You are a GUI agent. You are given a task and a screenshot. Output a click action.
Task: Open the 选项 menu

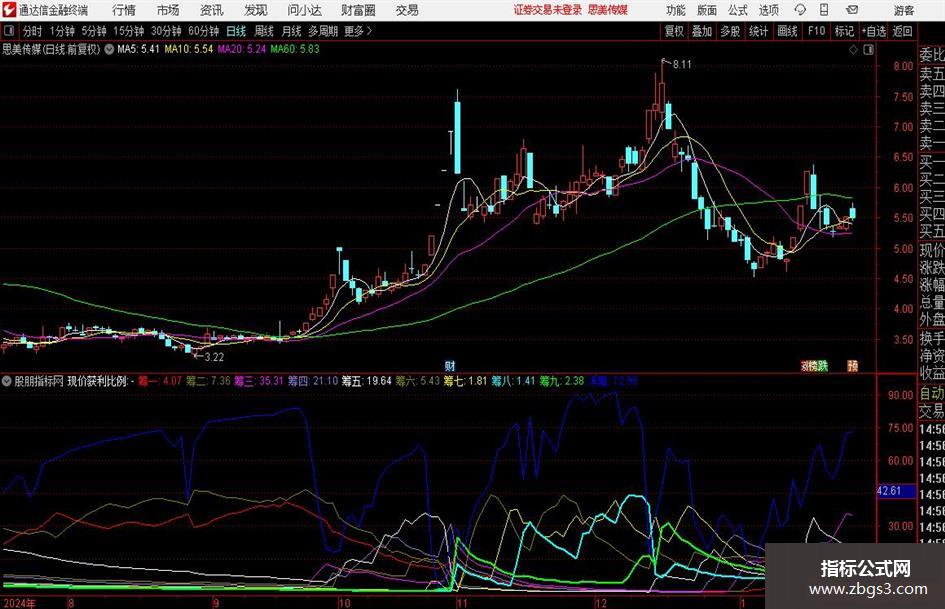point(768,10)
